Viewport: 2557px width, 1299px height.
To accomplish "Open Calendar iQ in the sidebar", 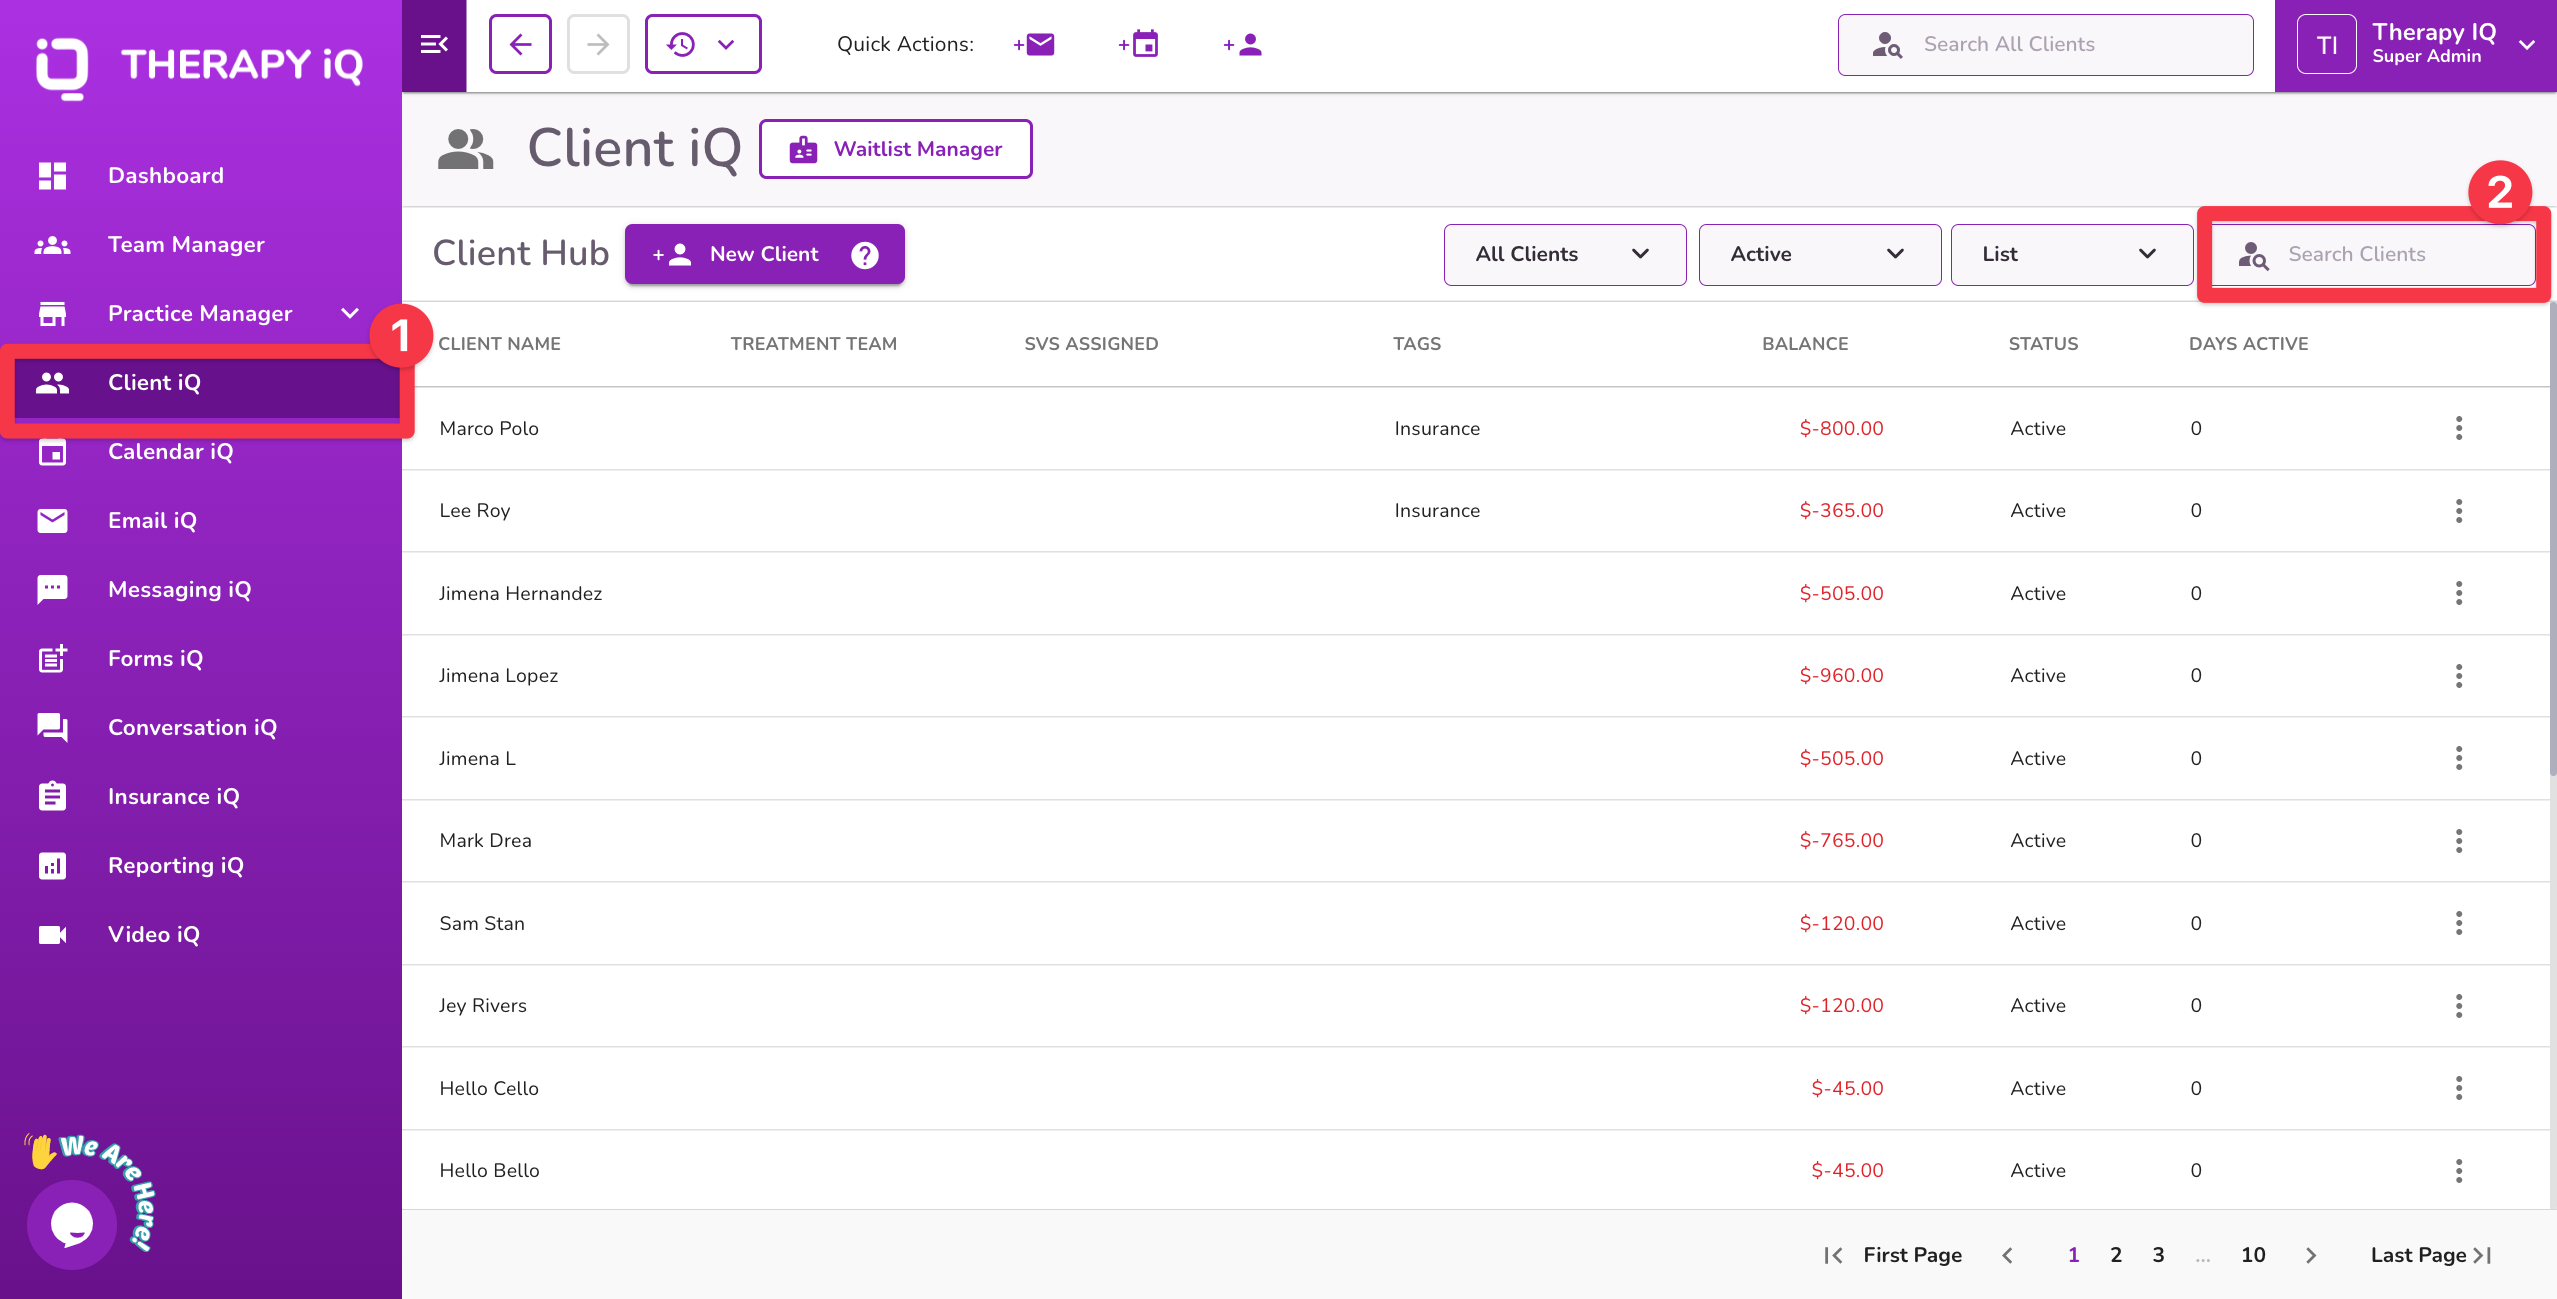I will pos(170,452).
